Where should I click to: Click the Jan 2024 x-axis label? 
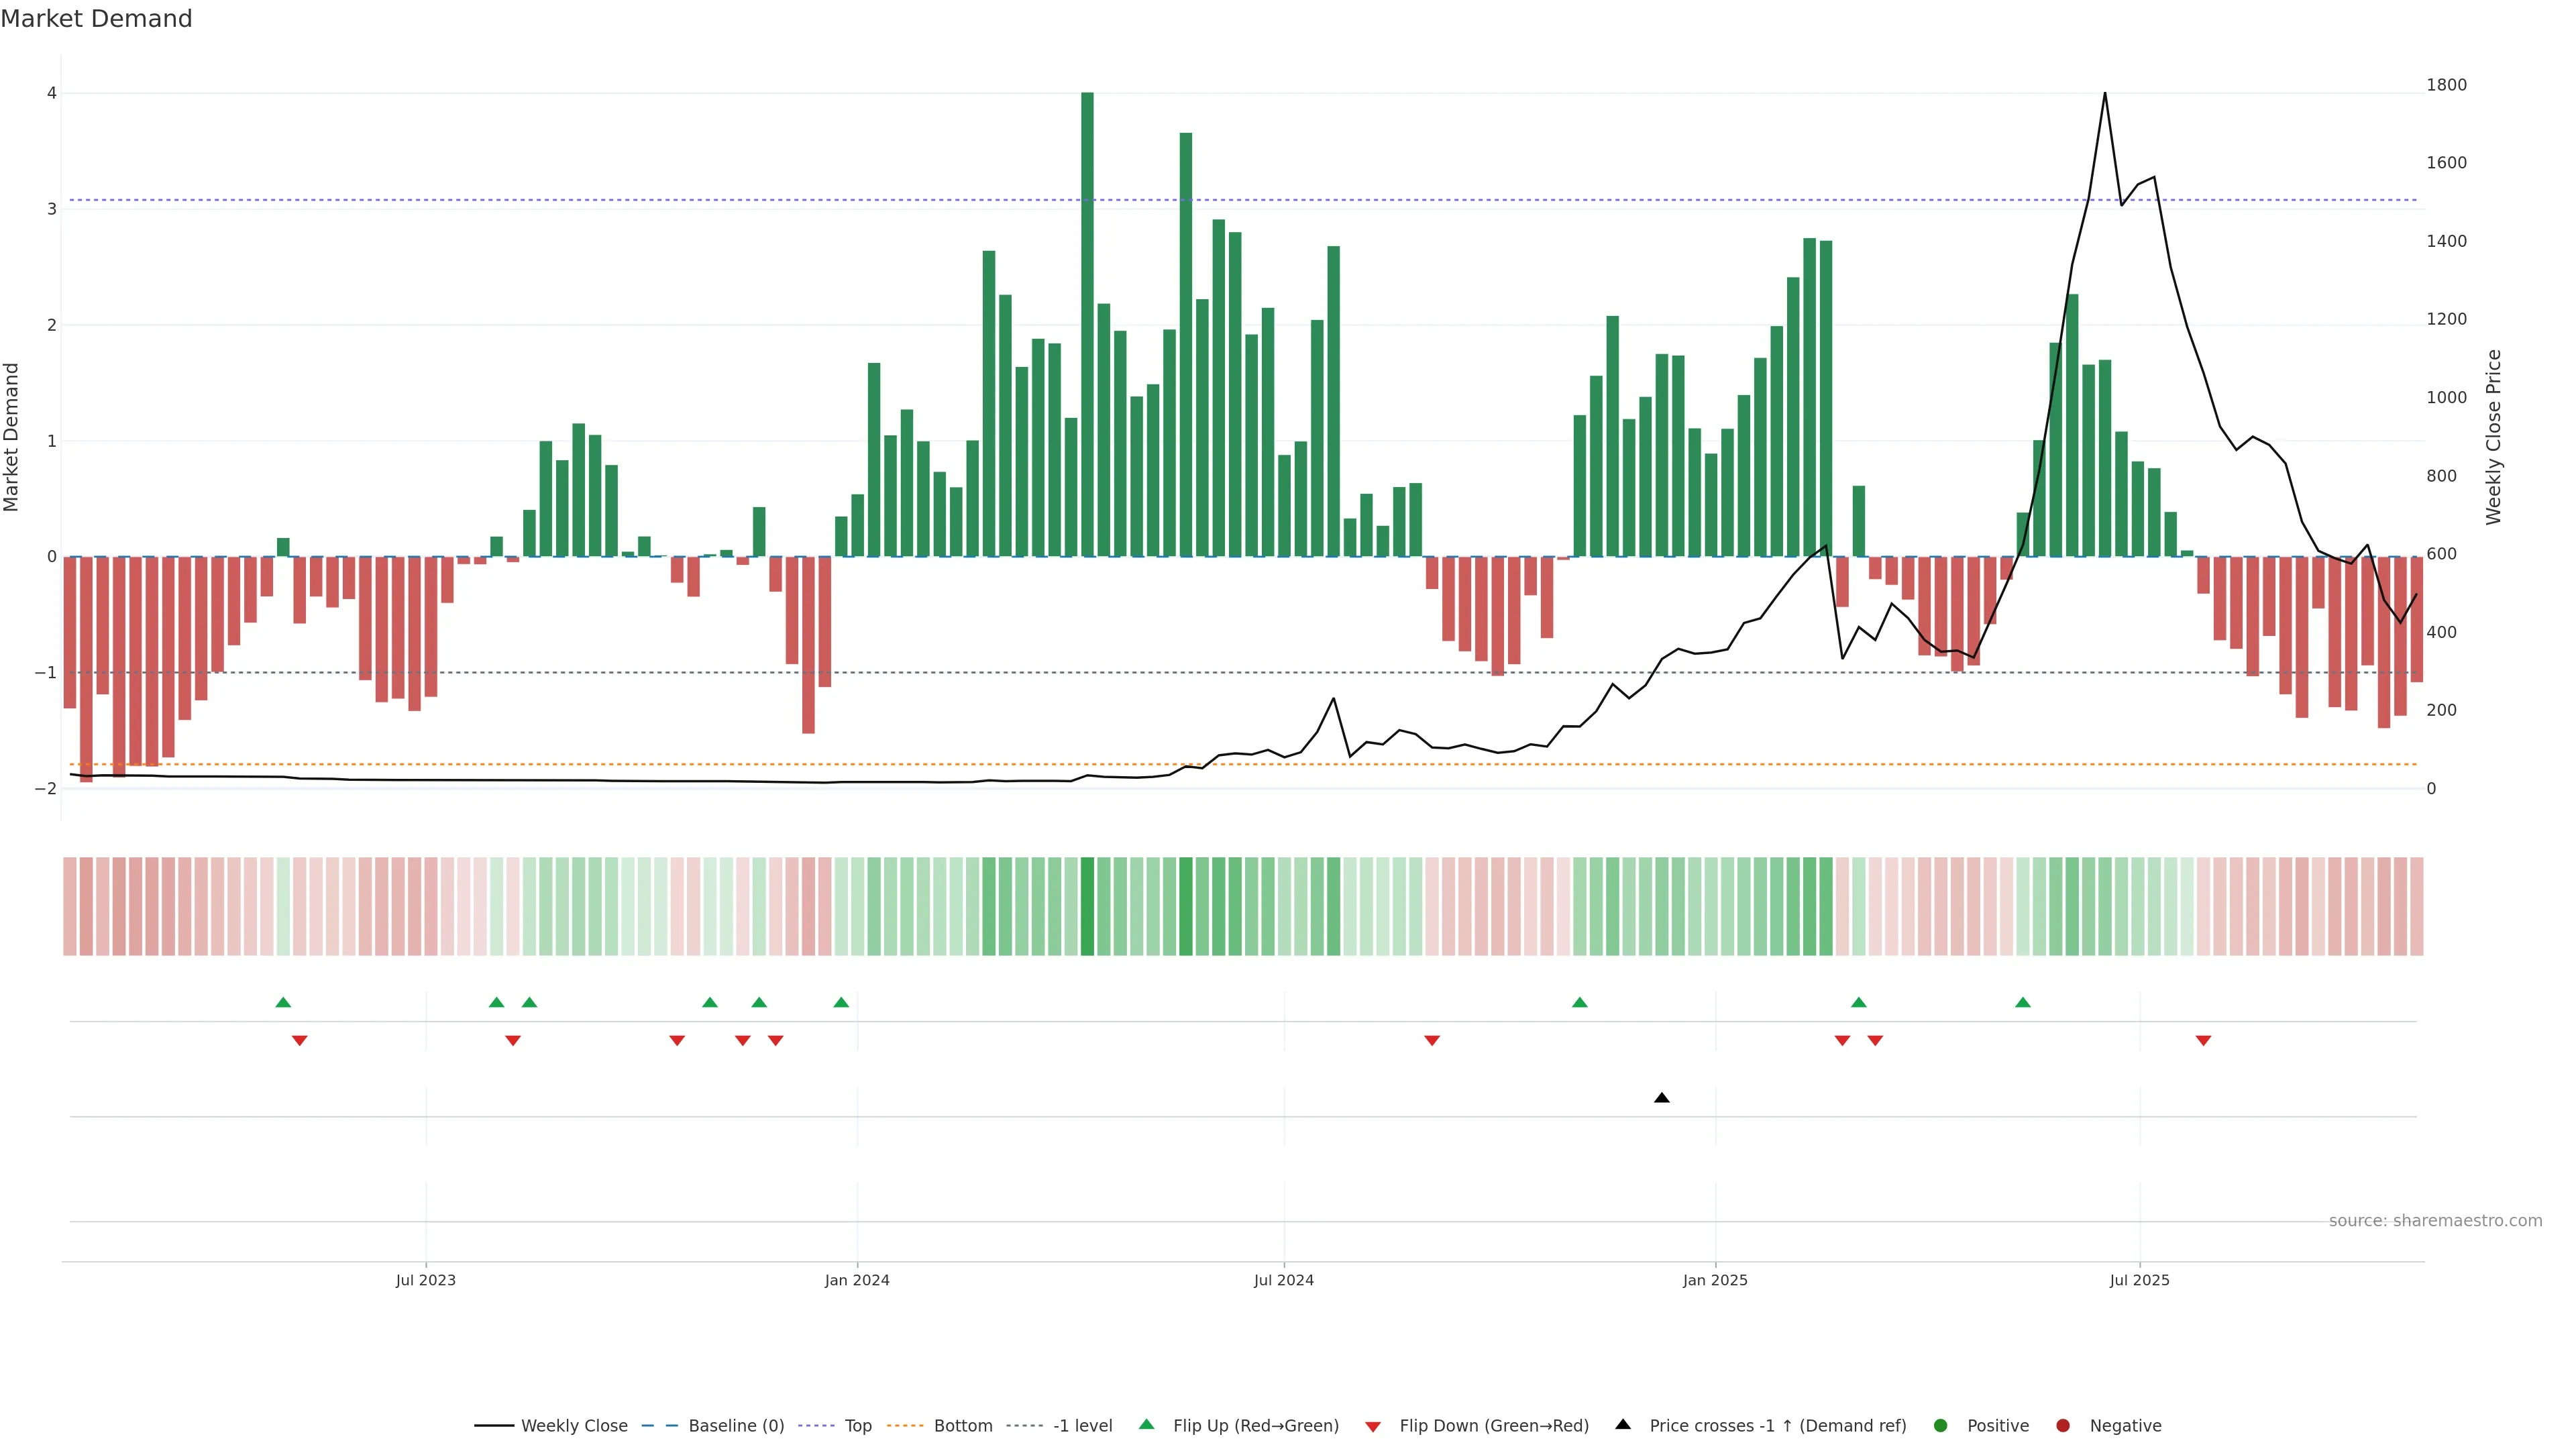(x=857, y=1280)
